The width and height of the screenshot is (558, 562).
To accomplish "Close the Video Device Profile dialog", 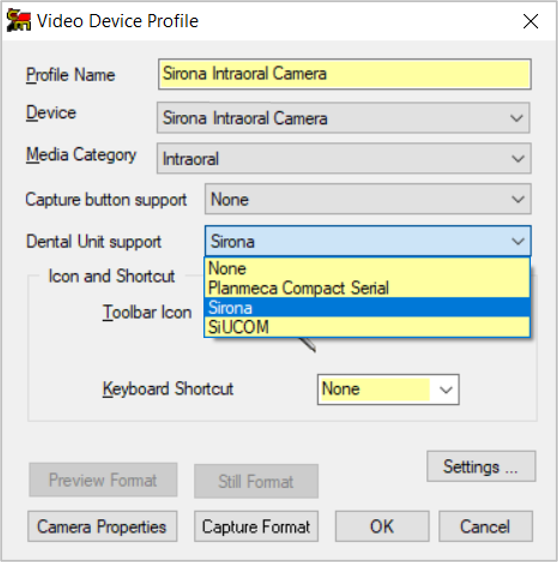I will tap(530, 21).
